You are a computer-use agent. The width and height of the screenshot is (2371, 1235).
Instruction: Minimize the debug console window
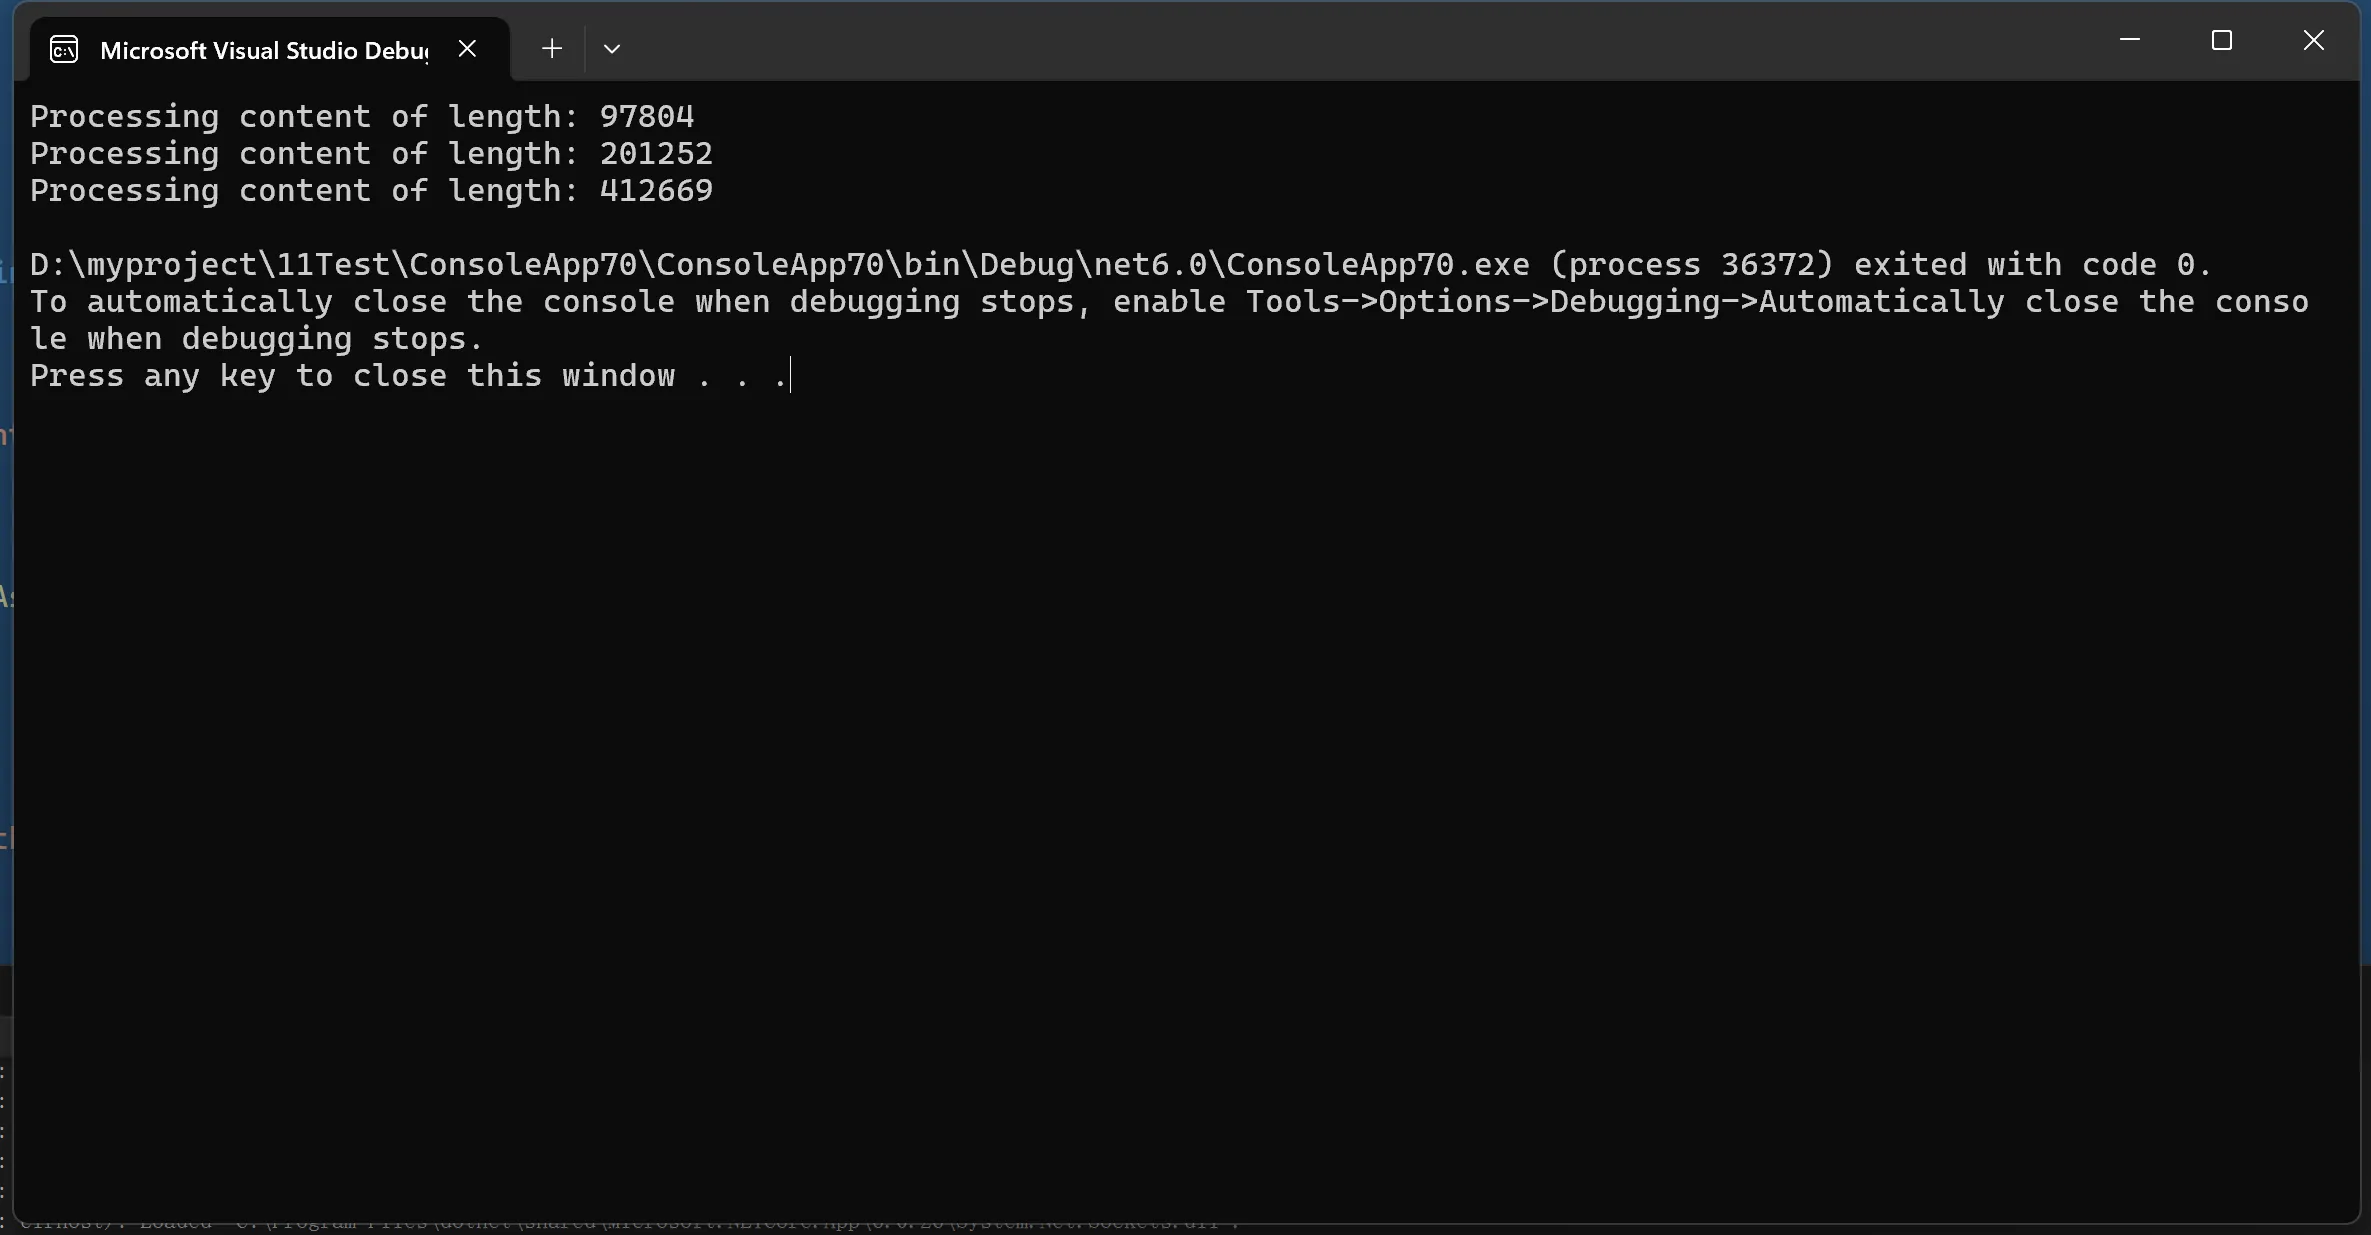point(2130,41)
